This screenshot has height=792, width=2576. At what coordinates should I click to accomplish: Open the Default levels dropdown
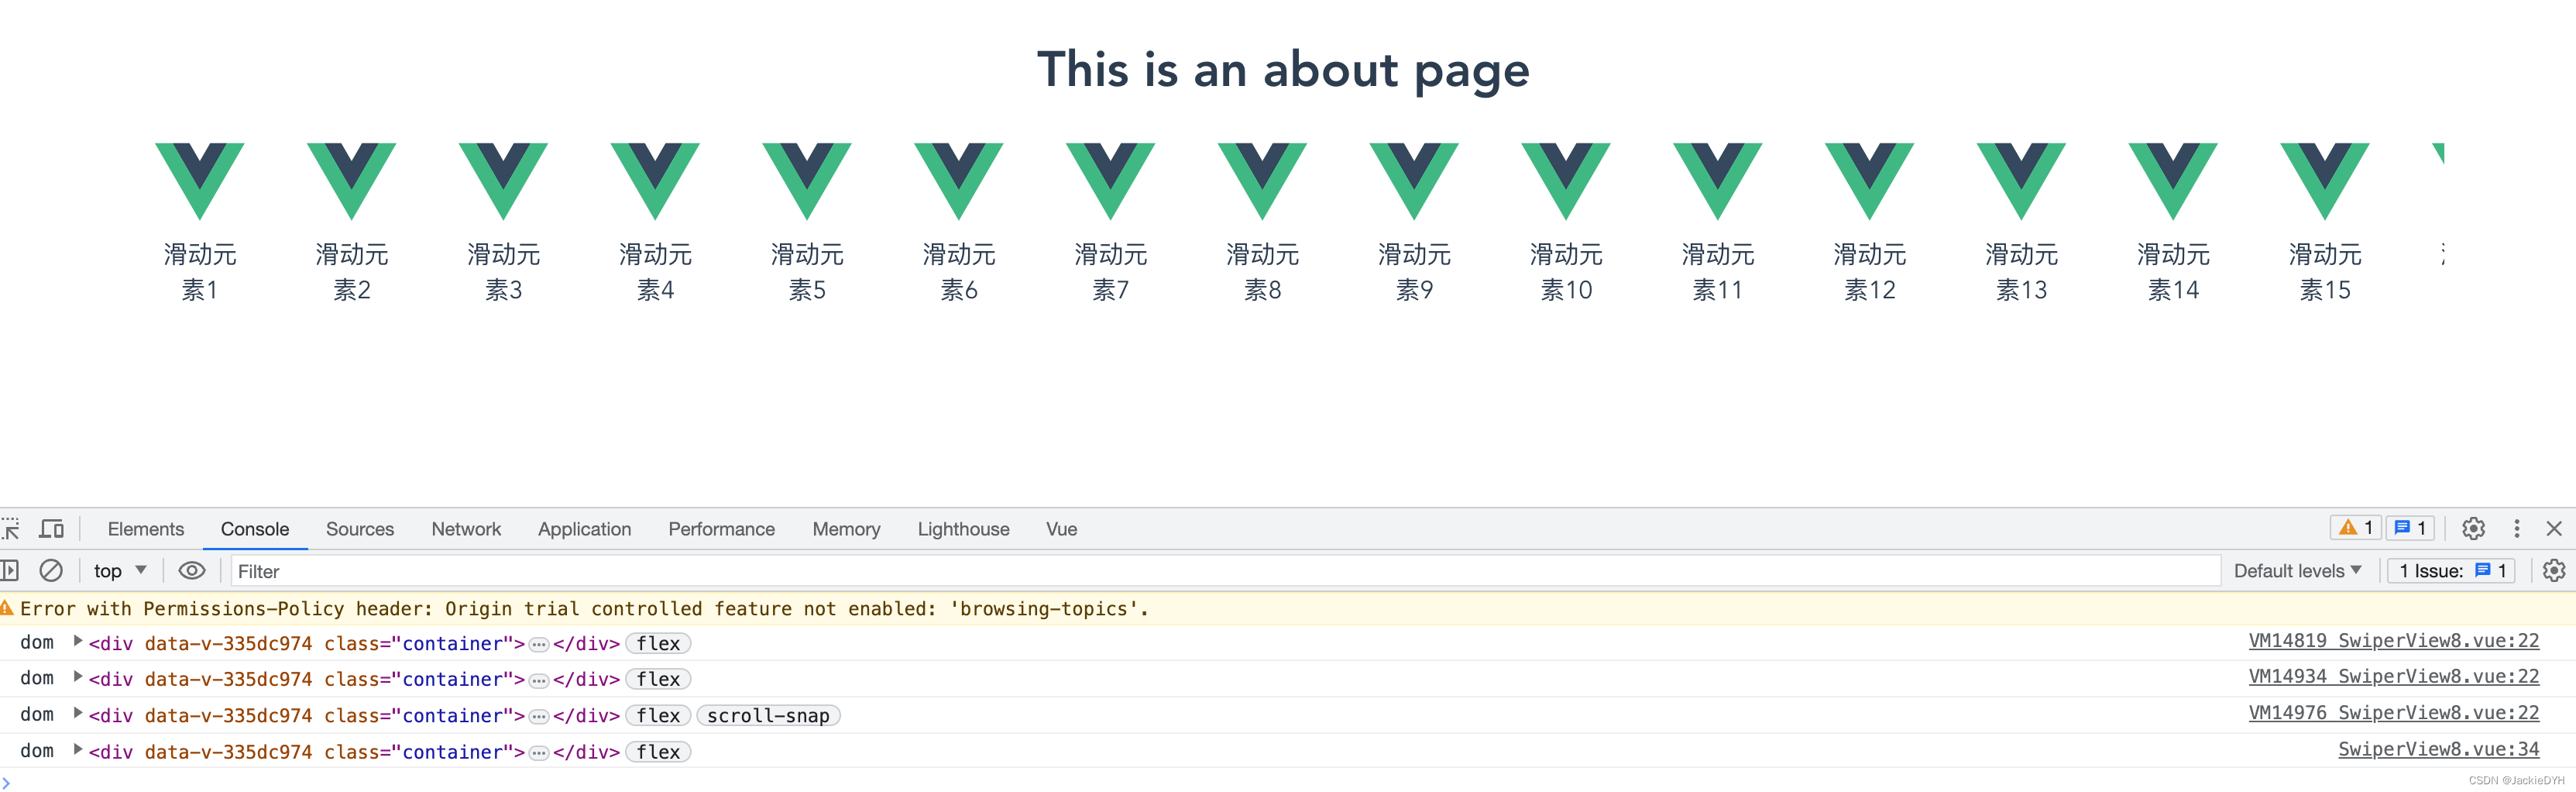2298,571
